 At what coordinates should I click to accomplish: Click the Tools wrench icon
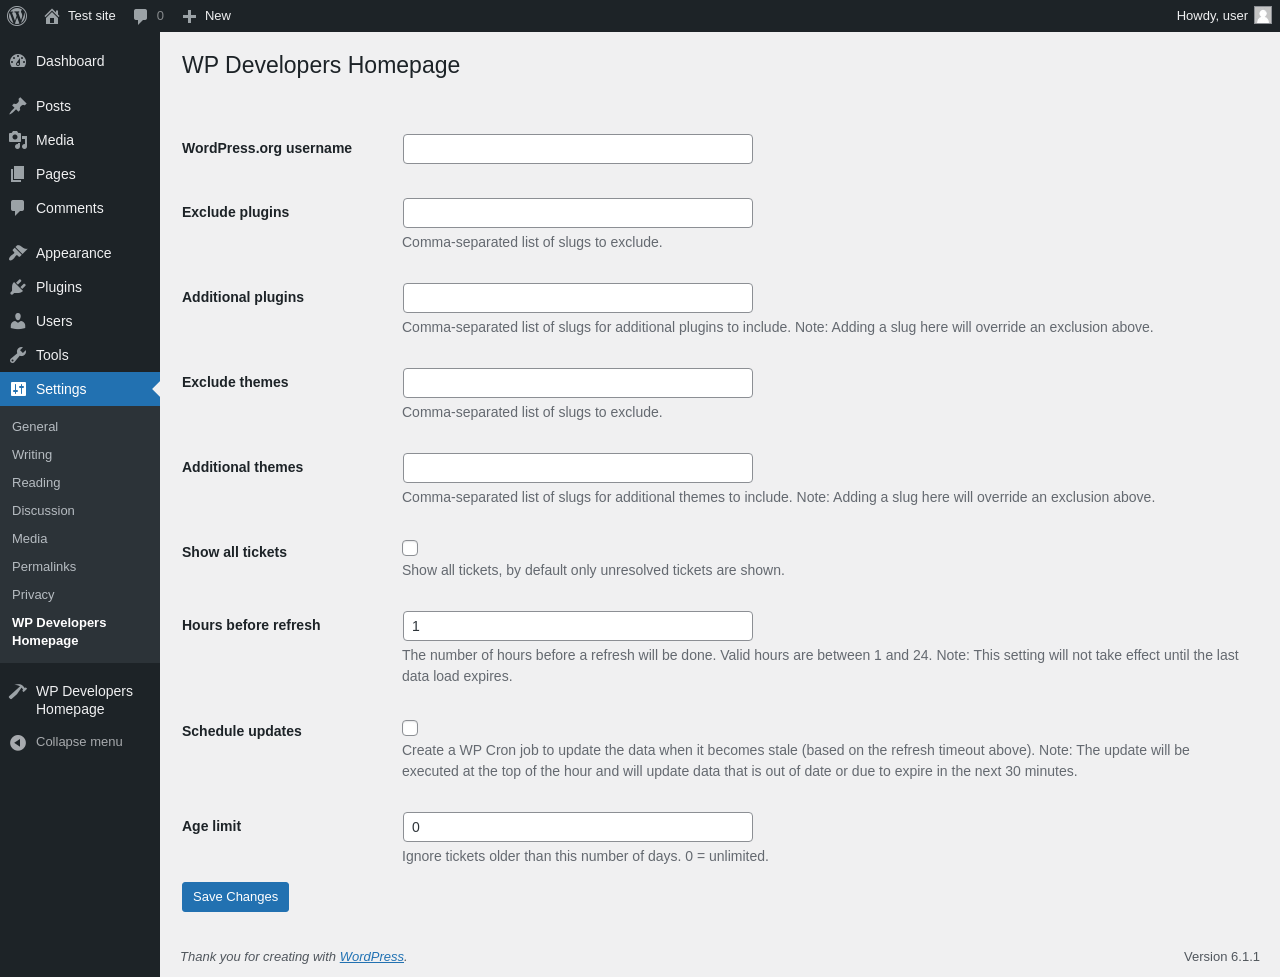(18, 355)
